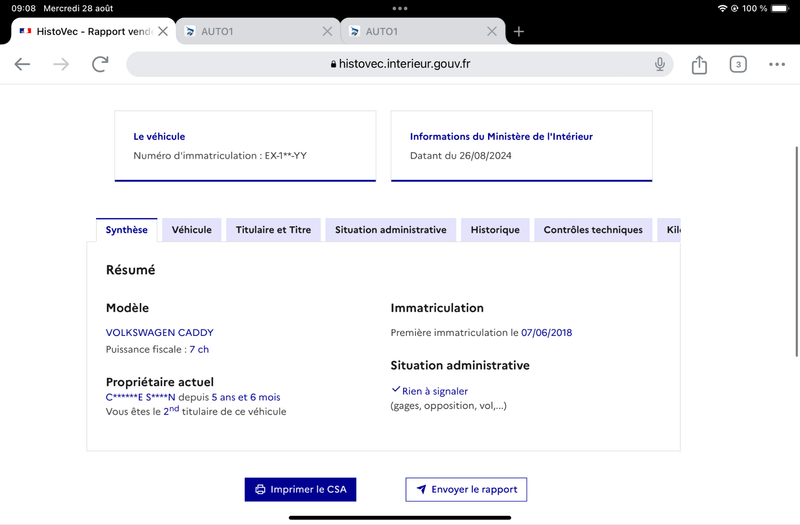800x525 pixels.
Task: Click the Rien à signaler status
Action: click(x=430, y=391)
